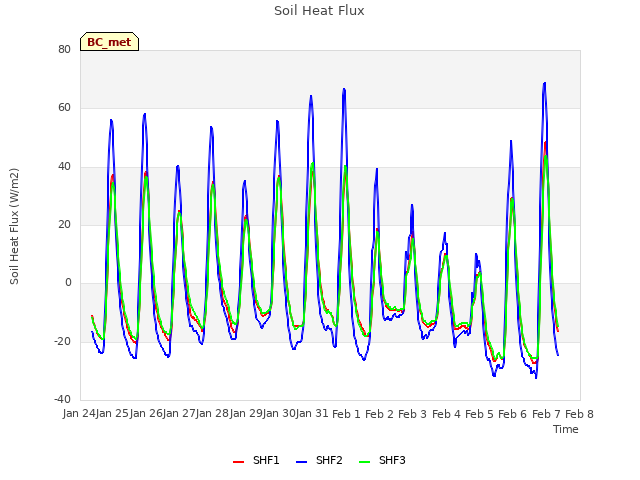640x480 pixels.
Task: Click the Feb 3 x-axis label
Action: pos(412,414)
